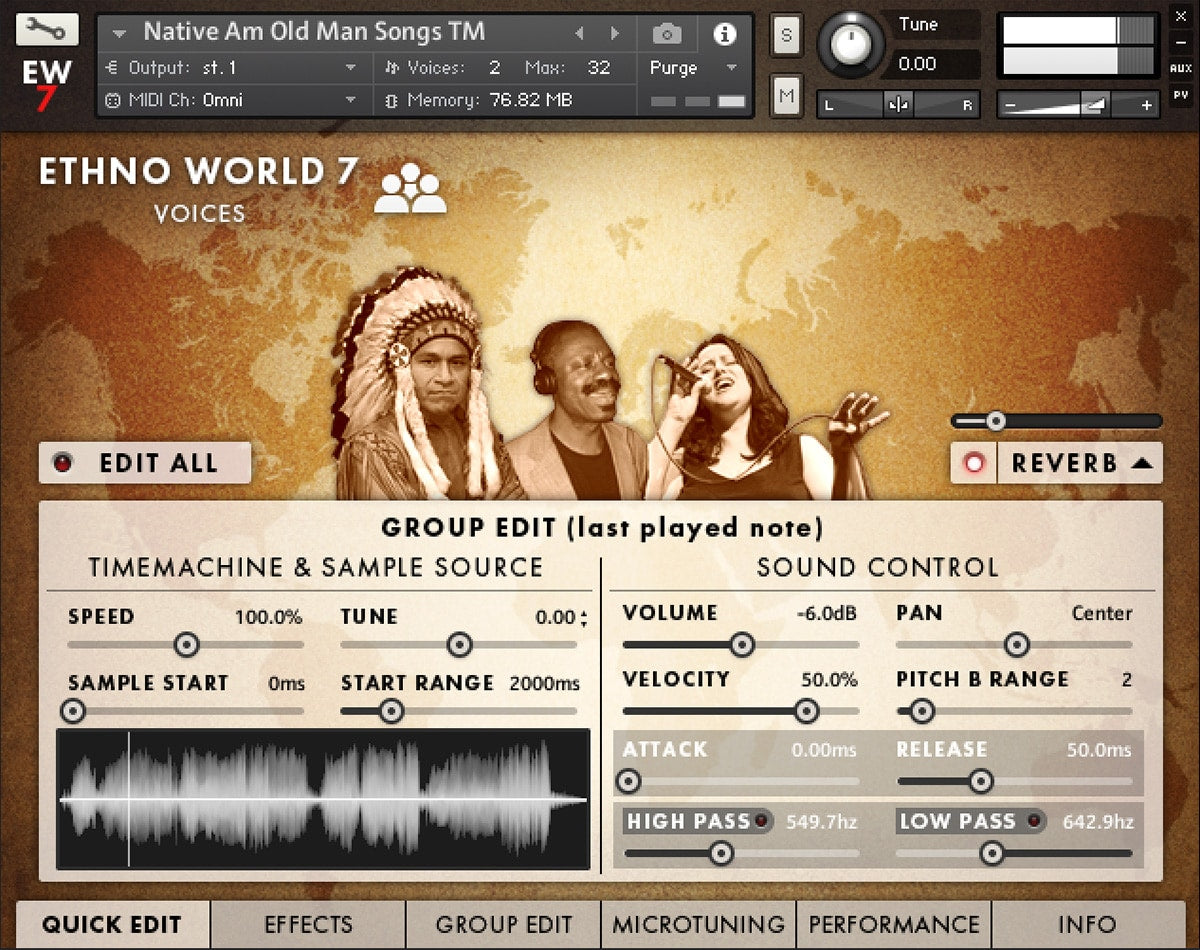Open the Microtuning tab
This screenshot has width=1200, height=950.
click(699, 924)
